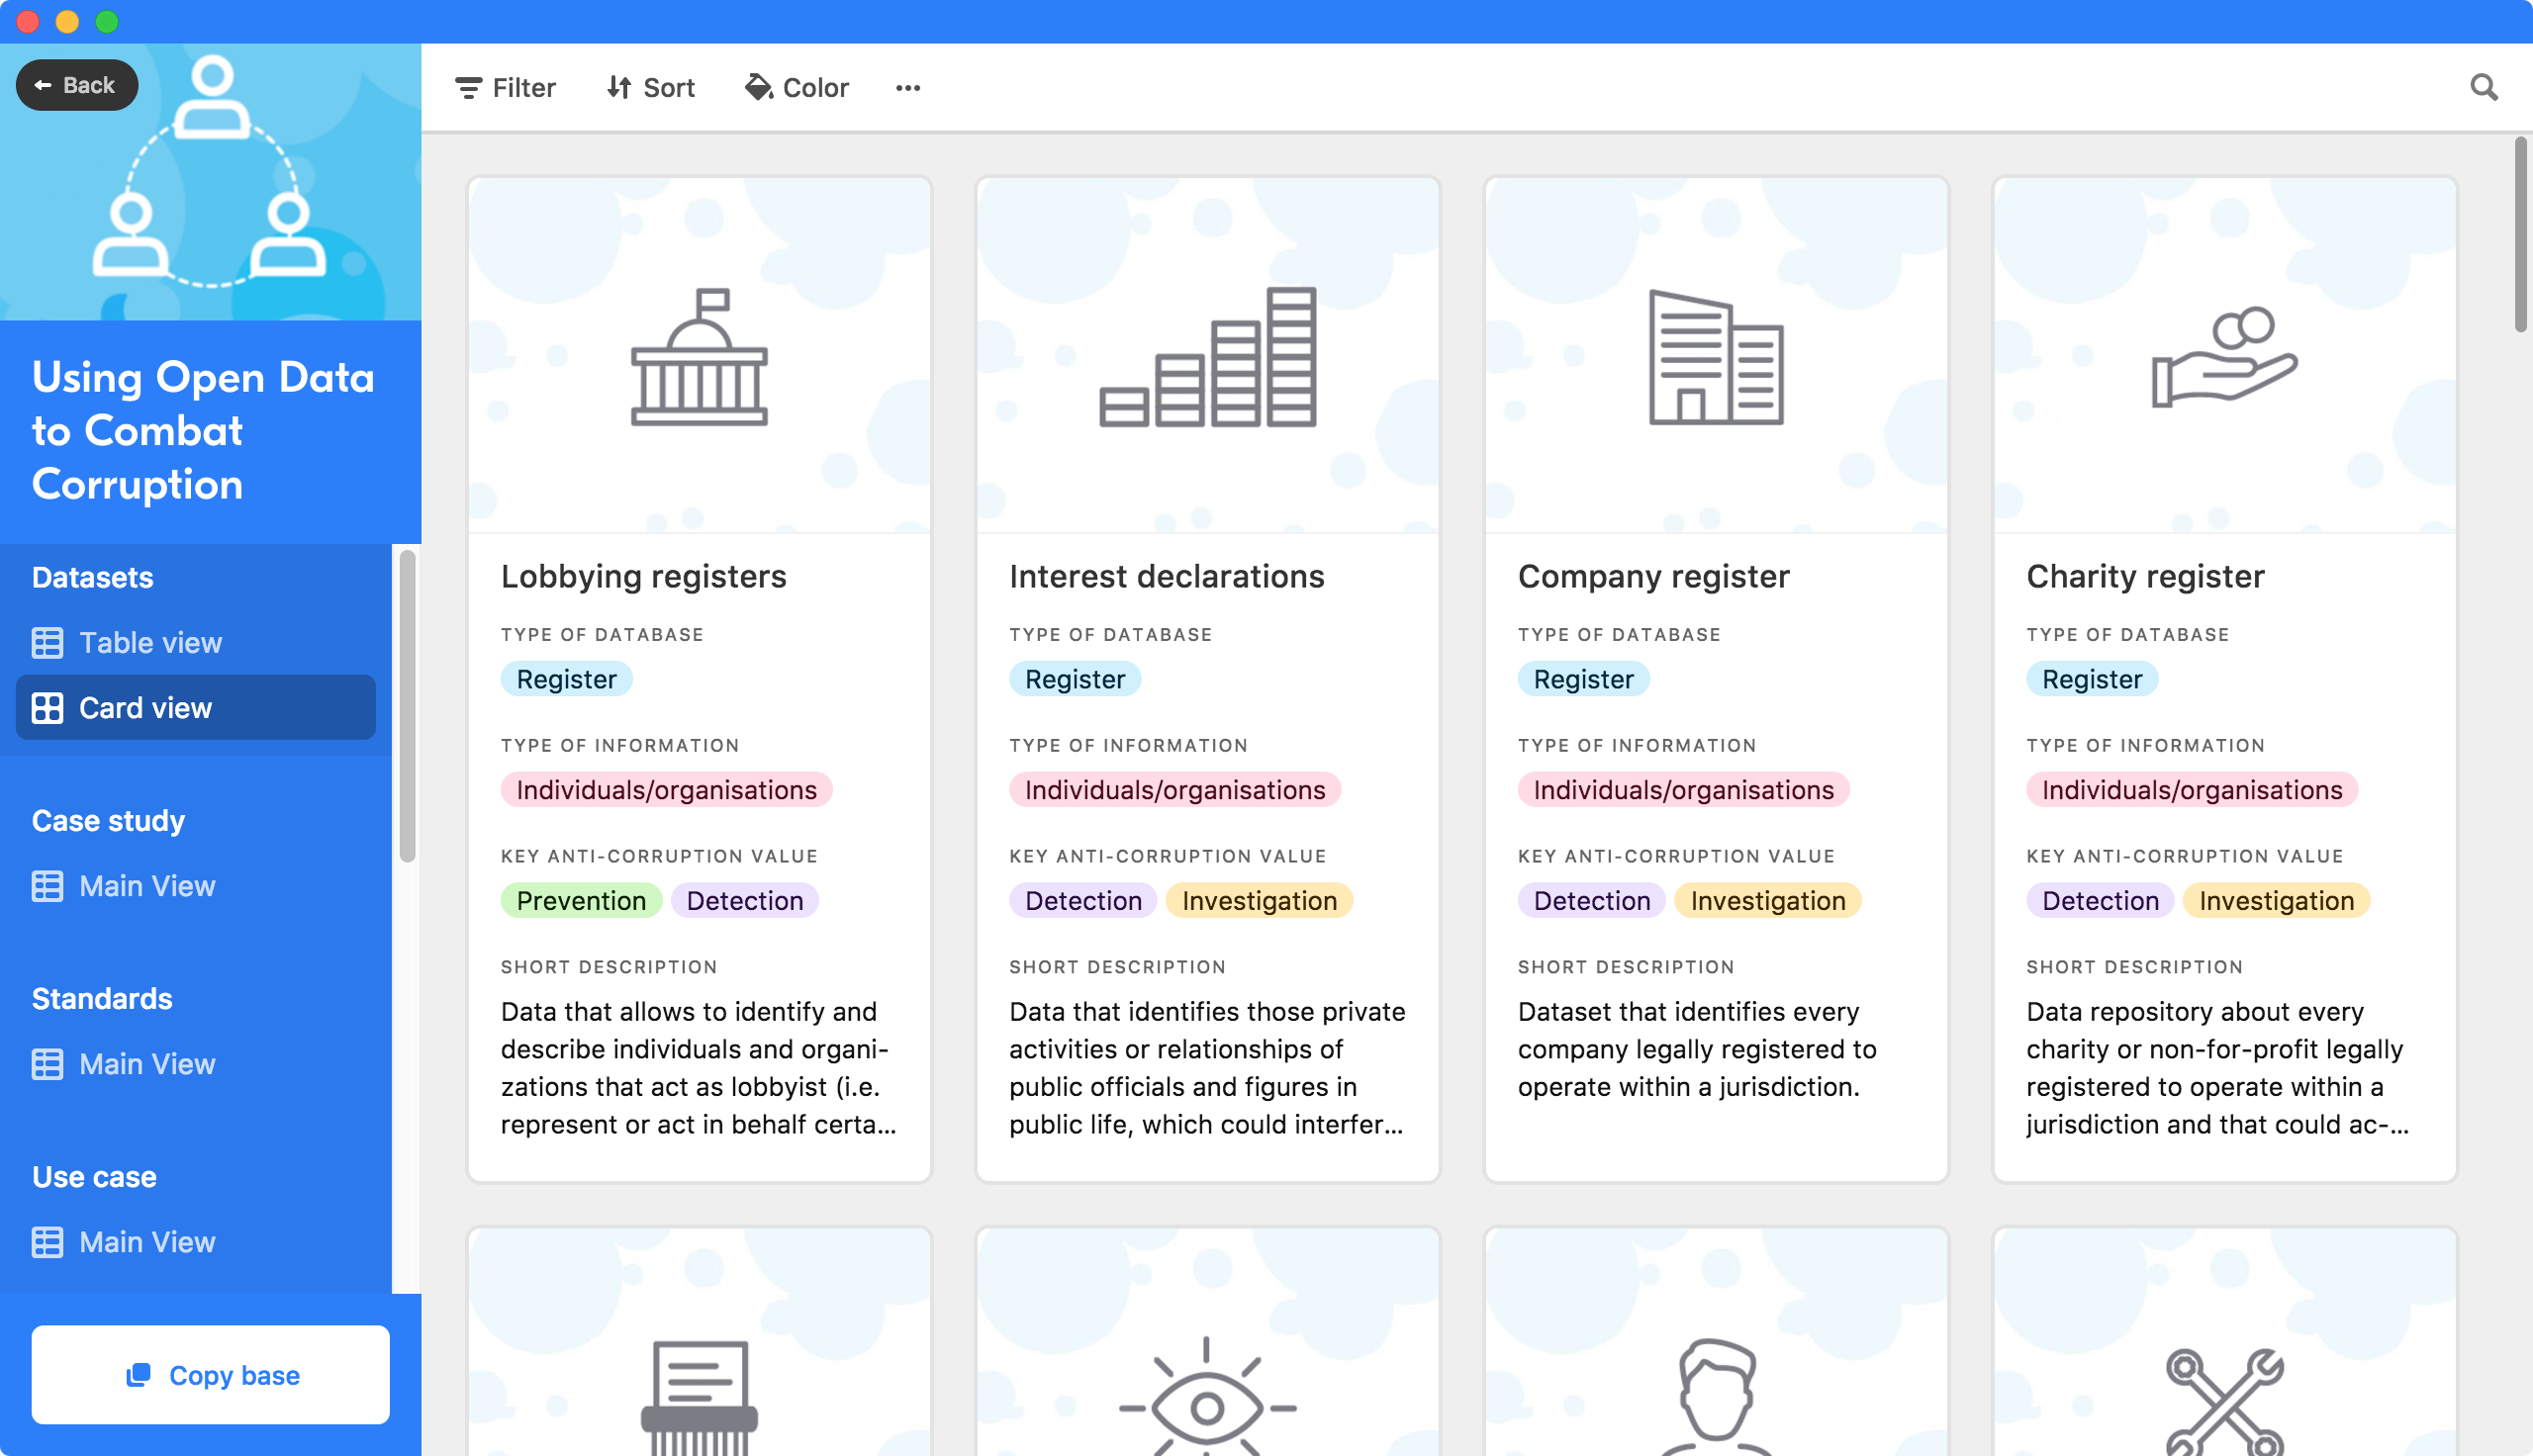Click the eye card icon

coord(1207,1397)
